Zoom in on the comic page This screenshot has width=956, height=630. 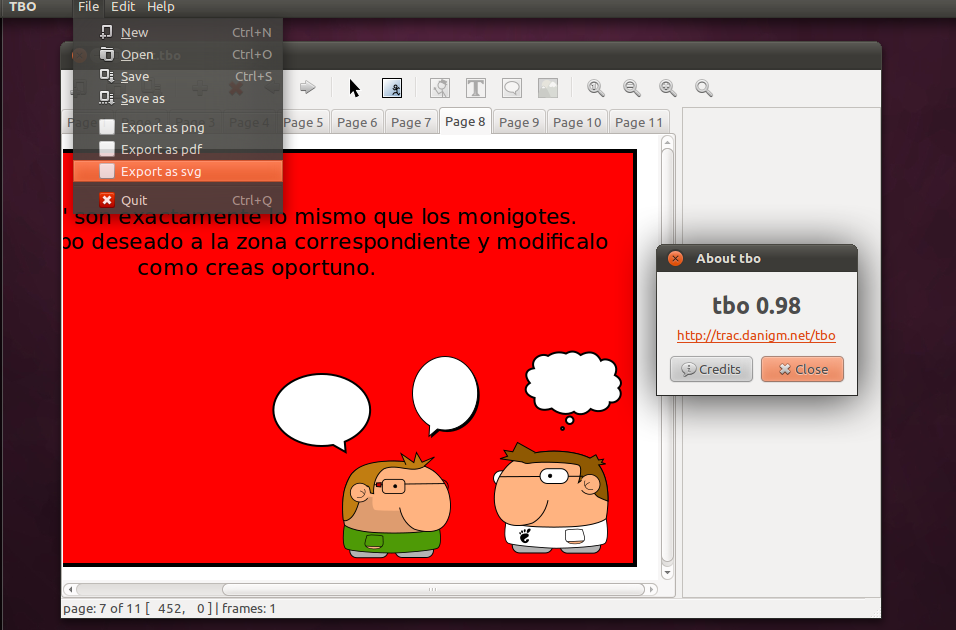[x=595, y=88]
